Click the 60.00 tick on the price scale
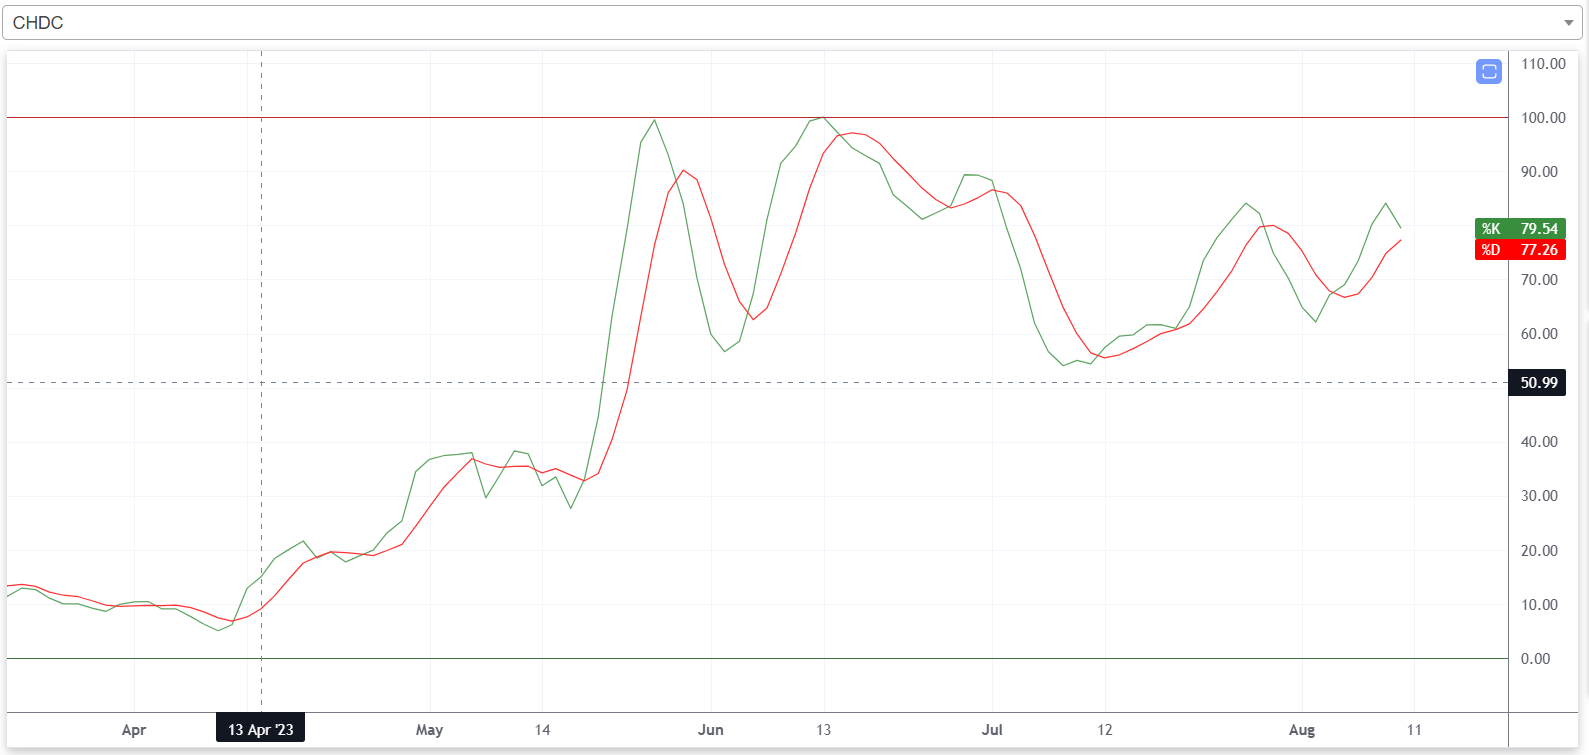Image resolution: width=1589 pixels, height=755 pixels. point(1539,334)
